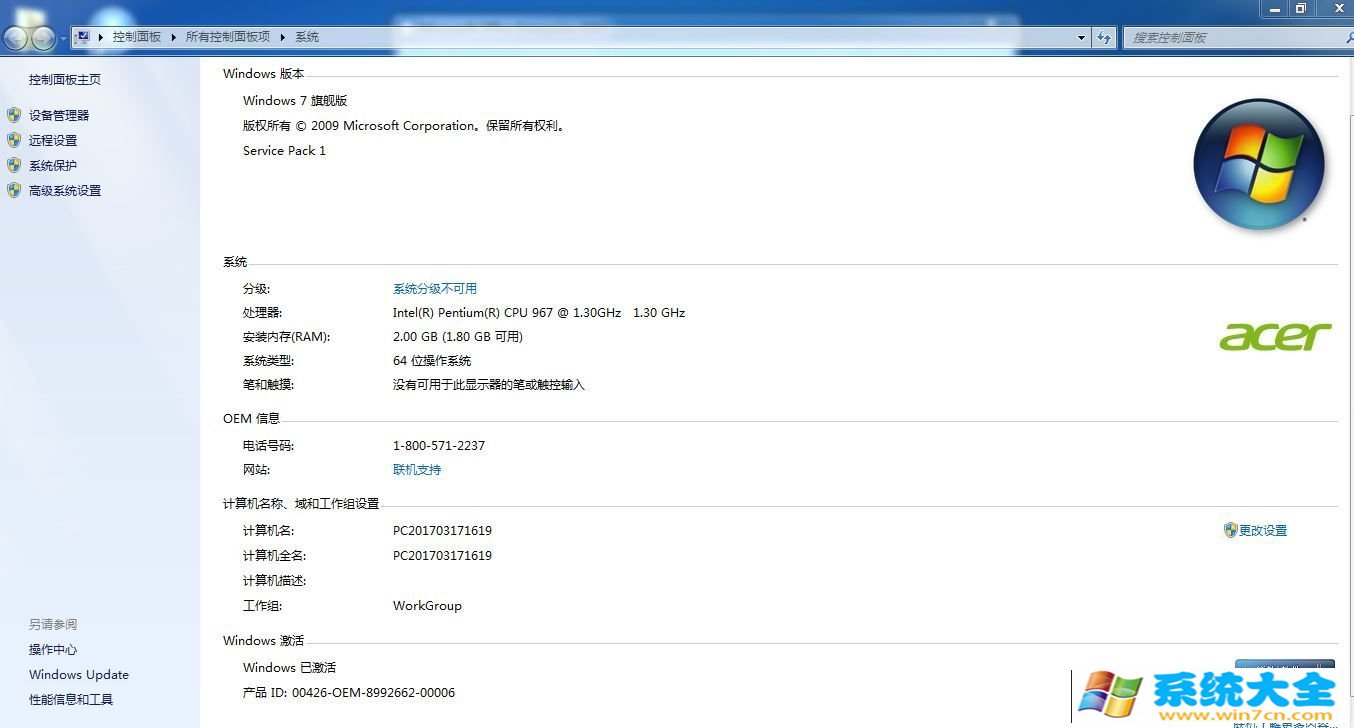Open 高级系统设置 in the sidebar
The image size is (1354, 728).
(65, 190)
